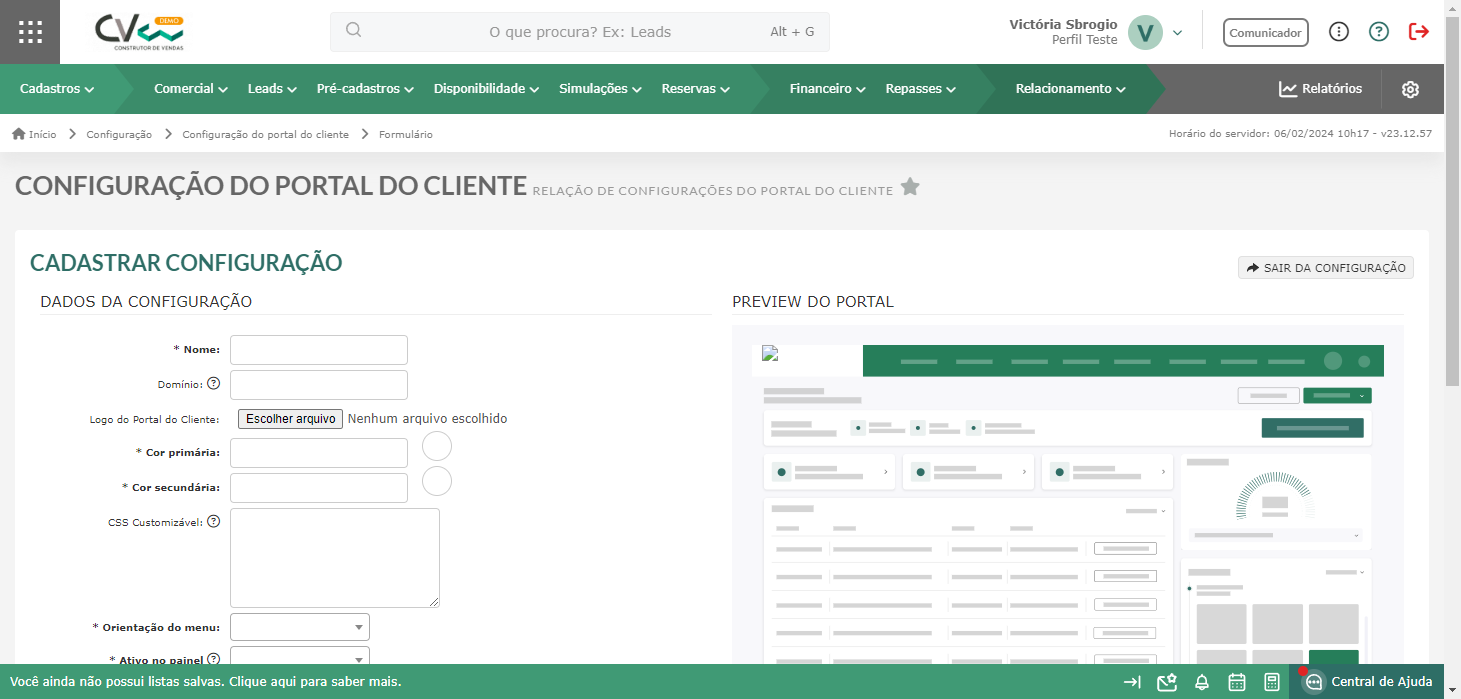Focus the Cor primária text field
Viewport: 1461px width, 699px height.
319,453
